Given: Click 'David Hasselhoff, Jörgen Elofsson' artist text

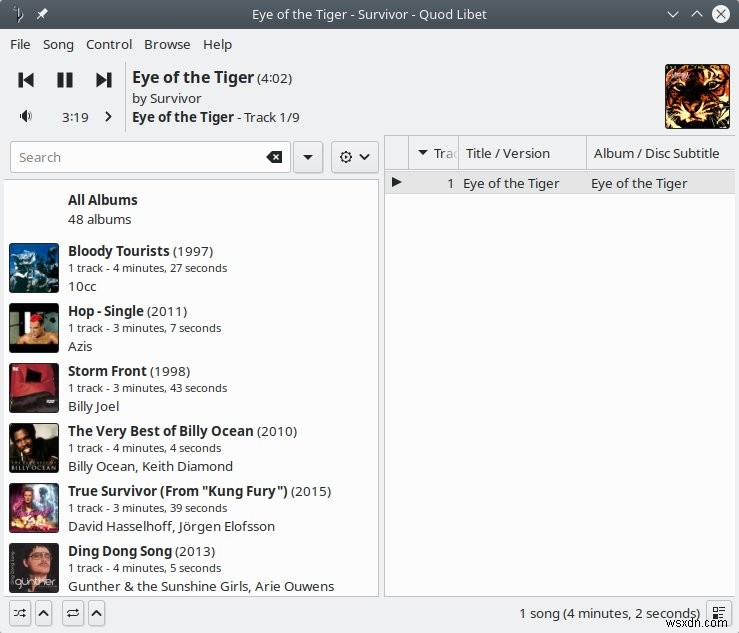Looking at the screenshot, I should (172, 526).
